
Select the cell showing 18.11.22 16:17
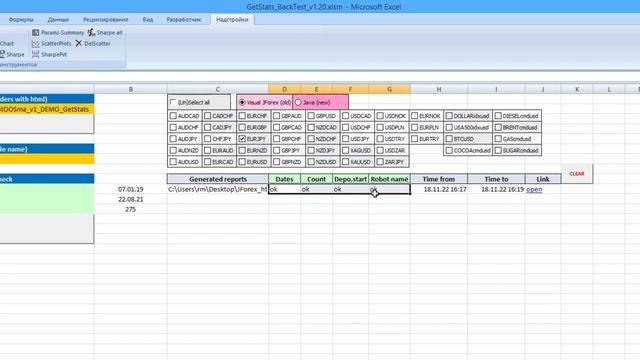[x=439, y=189]
